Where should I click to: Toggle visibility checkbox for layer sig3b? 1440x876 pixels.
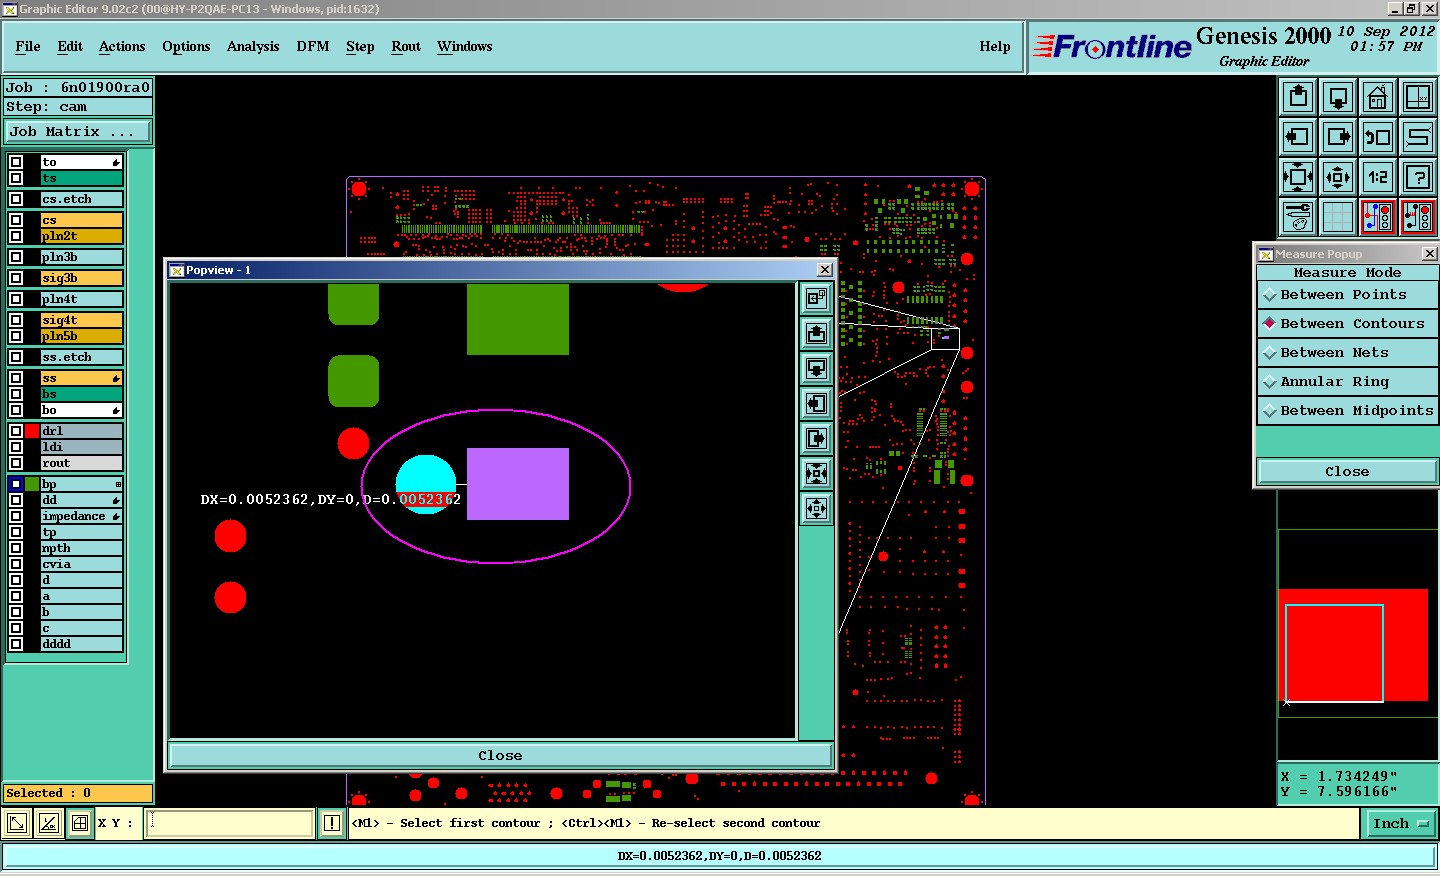tap(16, 278)
